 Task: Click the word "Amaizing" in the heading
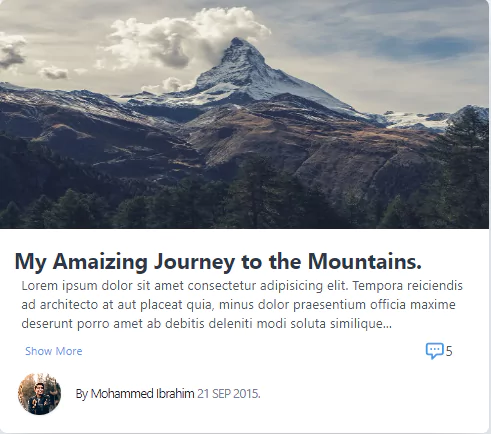pos(100,262)
